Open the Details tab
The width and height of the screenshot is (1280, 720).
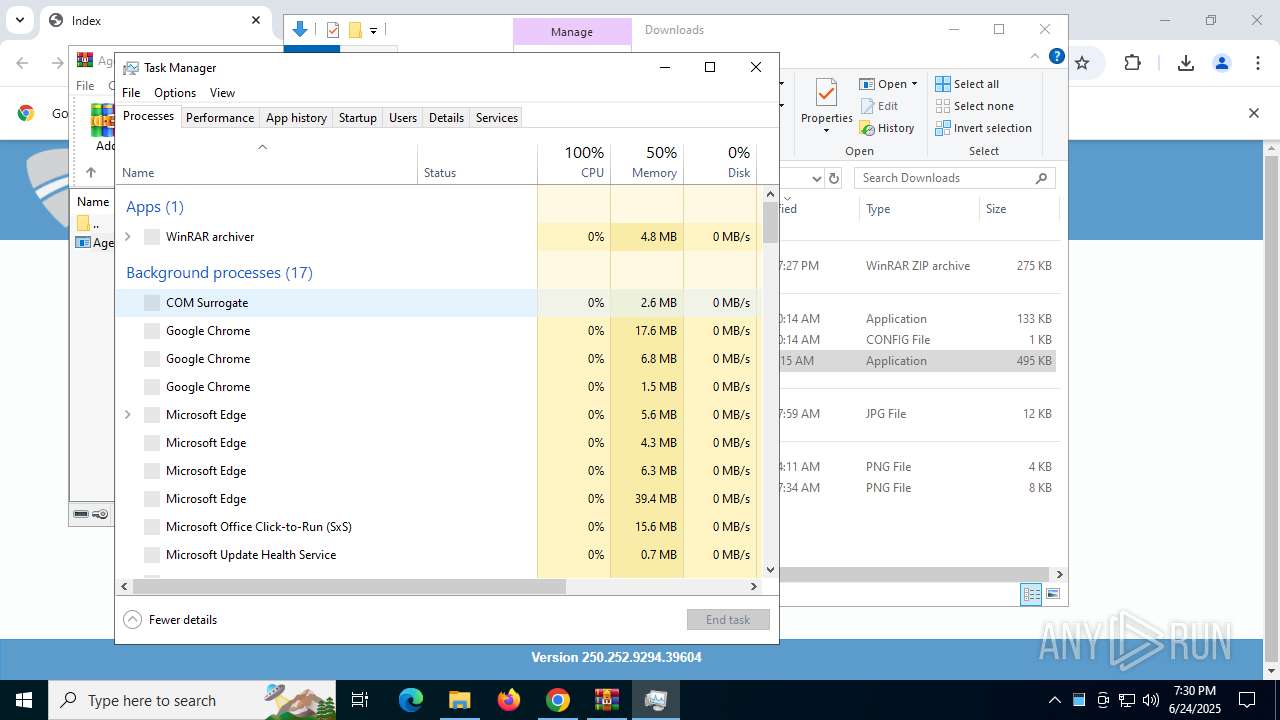pyautogui.click(x=446, y=118)
